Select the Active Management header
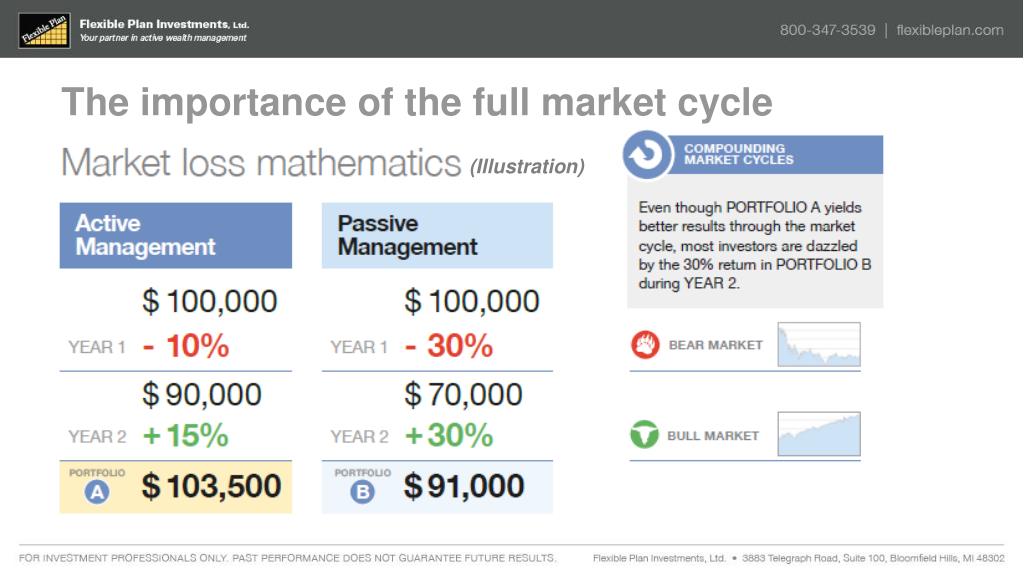The width and height of the screenshot is (1024, 576). (176, 235)
